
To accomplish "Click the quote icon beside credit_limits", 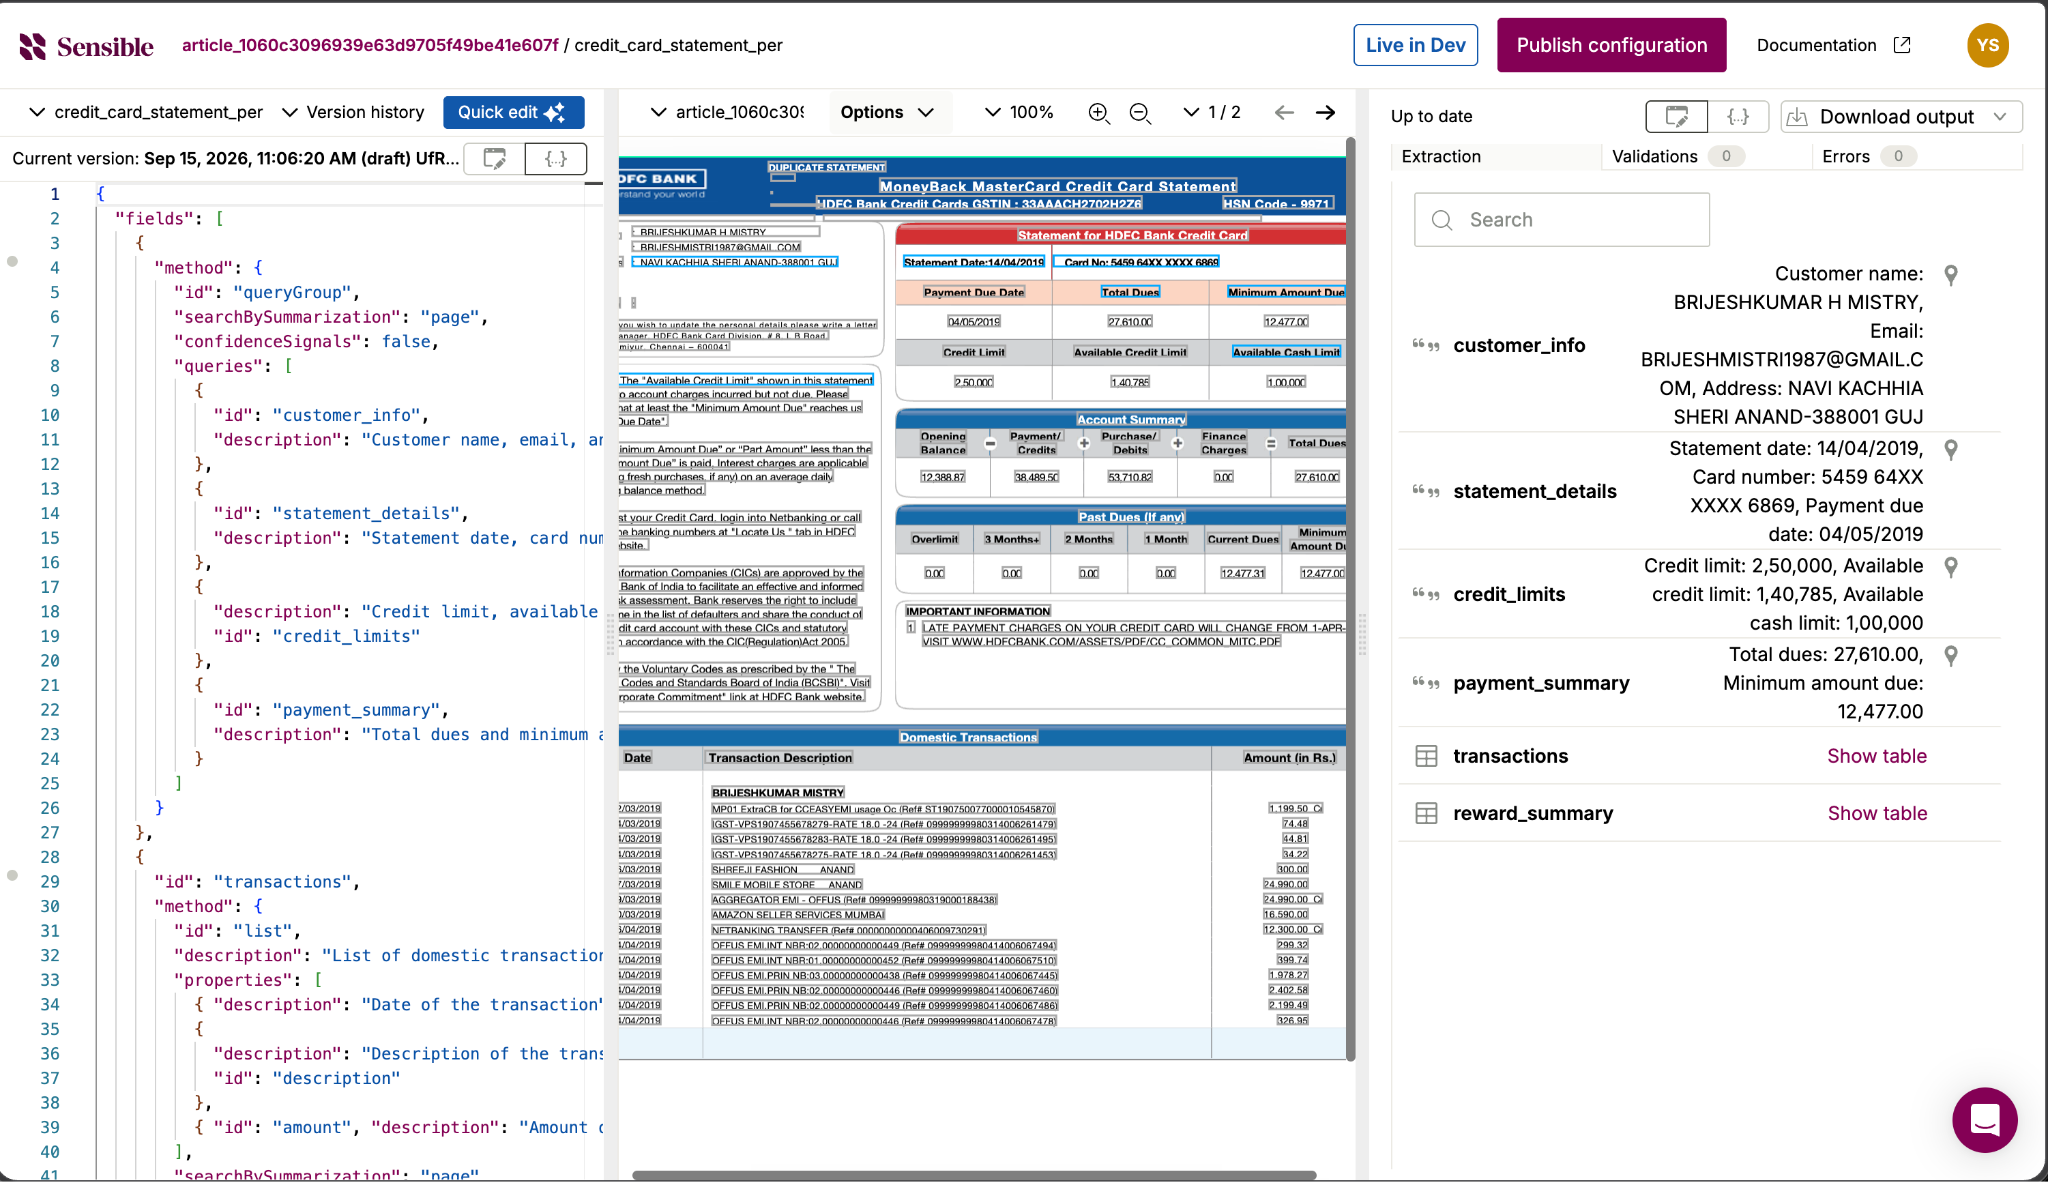I will 1426,594.
